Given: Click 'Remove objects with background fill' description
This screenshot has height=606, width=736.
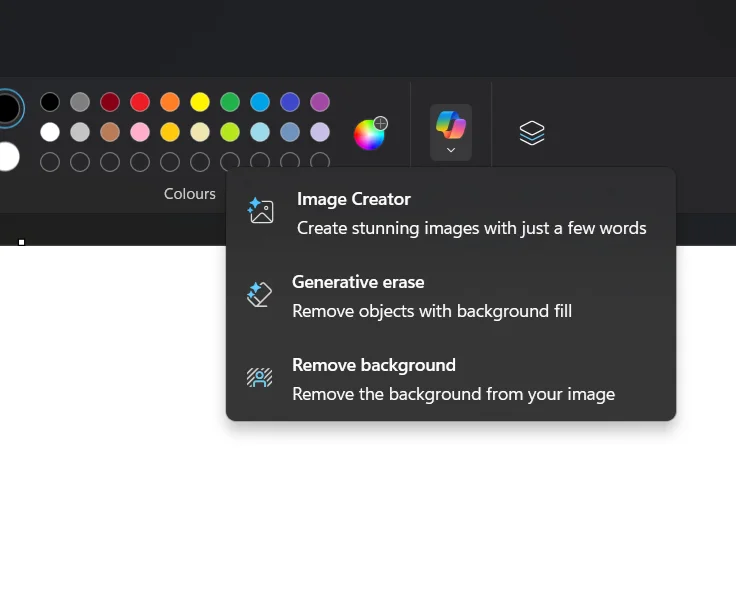Looking at the screenshot, I should click(432, 311).
